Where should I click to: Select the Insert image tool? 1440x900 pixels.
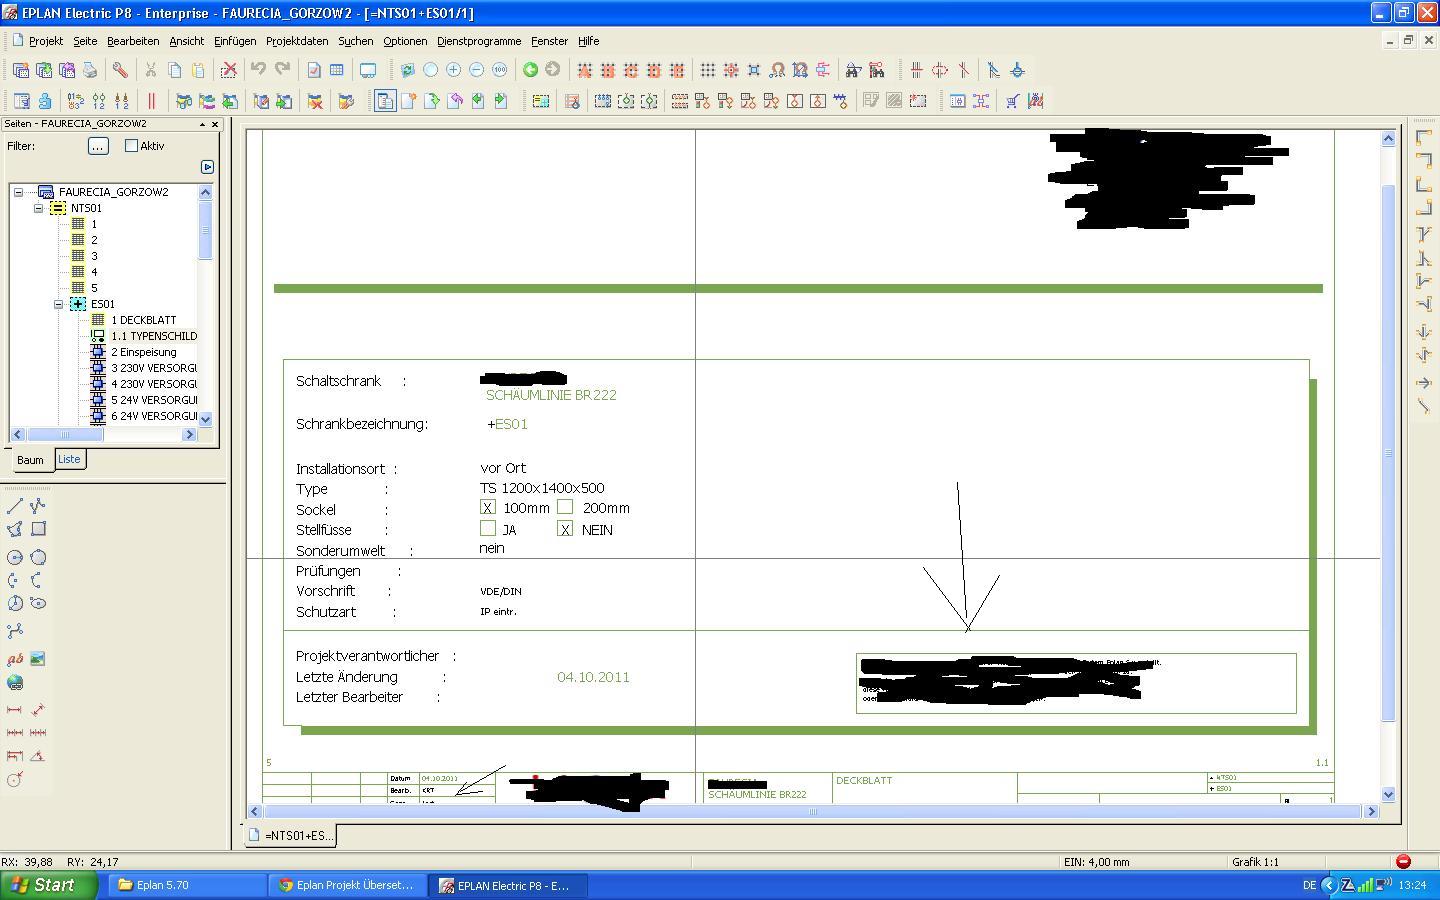point(38,659)
